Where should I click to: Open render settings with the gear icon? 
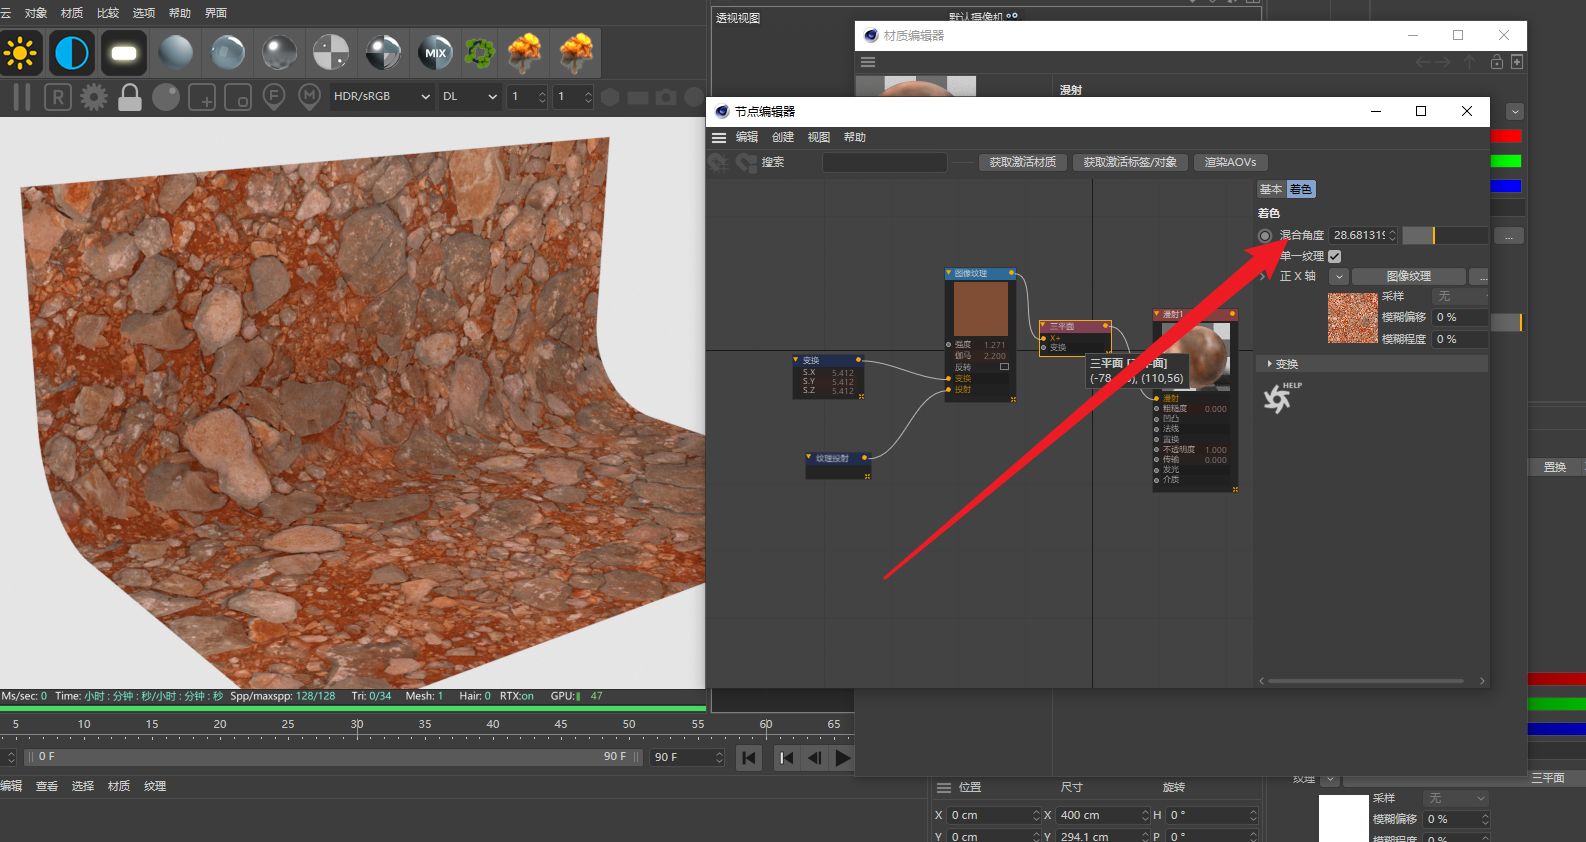click(x=94, y=97)
